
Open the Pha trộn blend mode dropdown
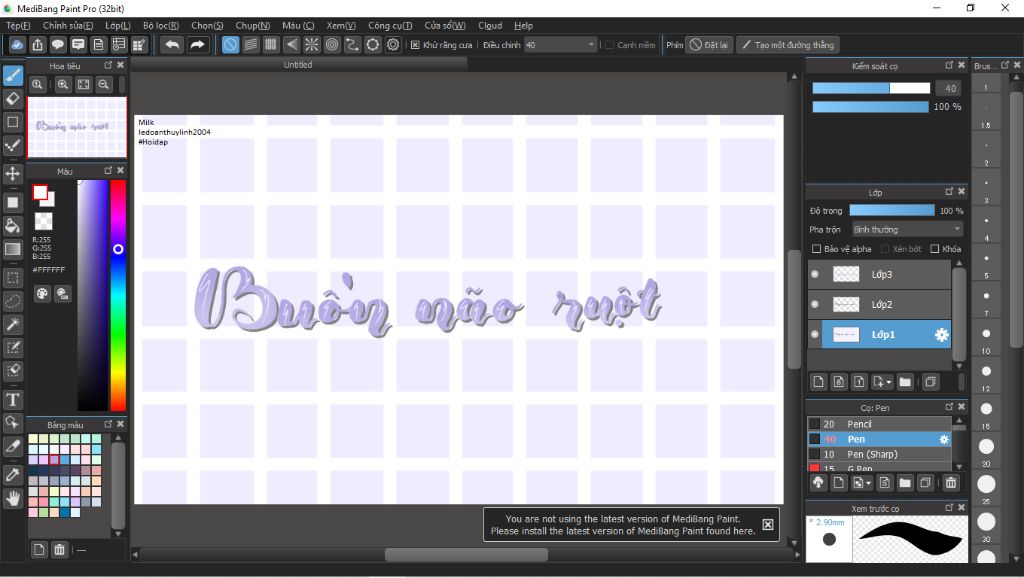click(x=906, y=230)
